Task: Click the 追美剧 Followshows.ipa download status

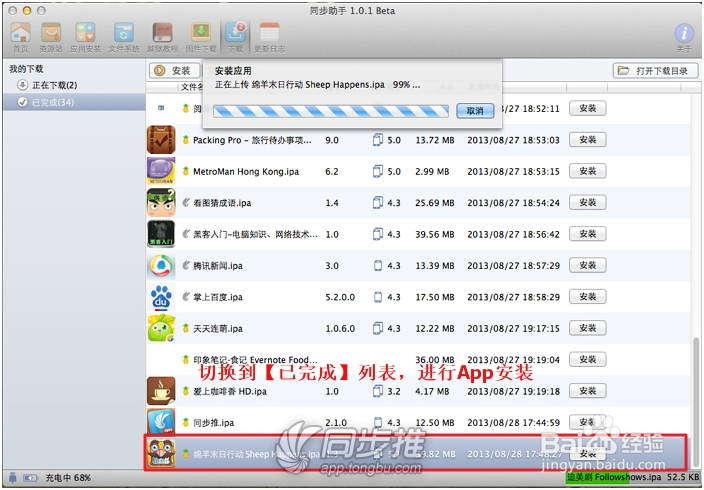Action: [x=633, y=477]
